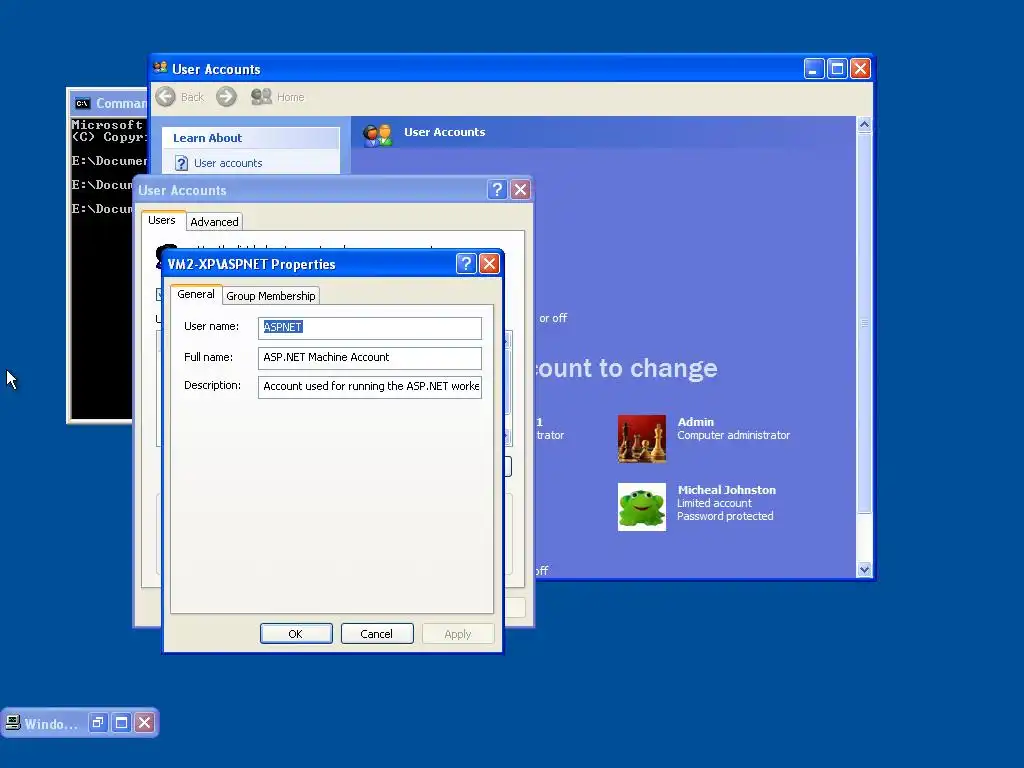Click scroll down arrow in User Accounts window
This screenshot has height=768, width=1024.
point(864,569)
